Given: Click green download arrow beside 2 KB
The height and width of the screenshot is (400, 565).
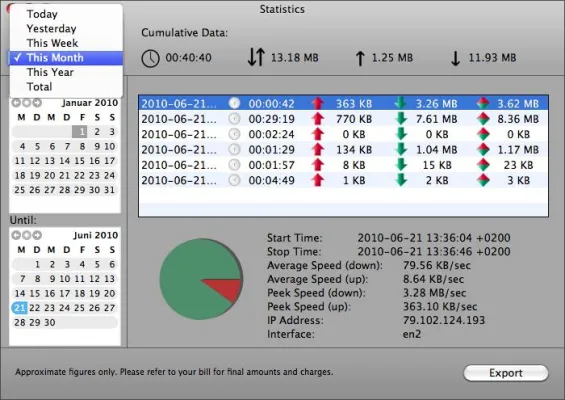Looking at the screenshot, I should tap(401, 180).
